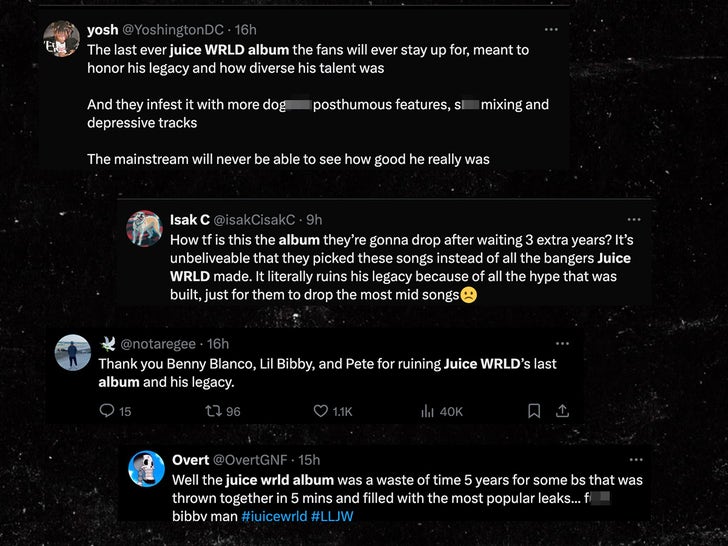Viewport: 728px width, 546px height.
Task: Open Isak C's profile avatar
Action: (145, 228)
